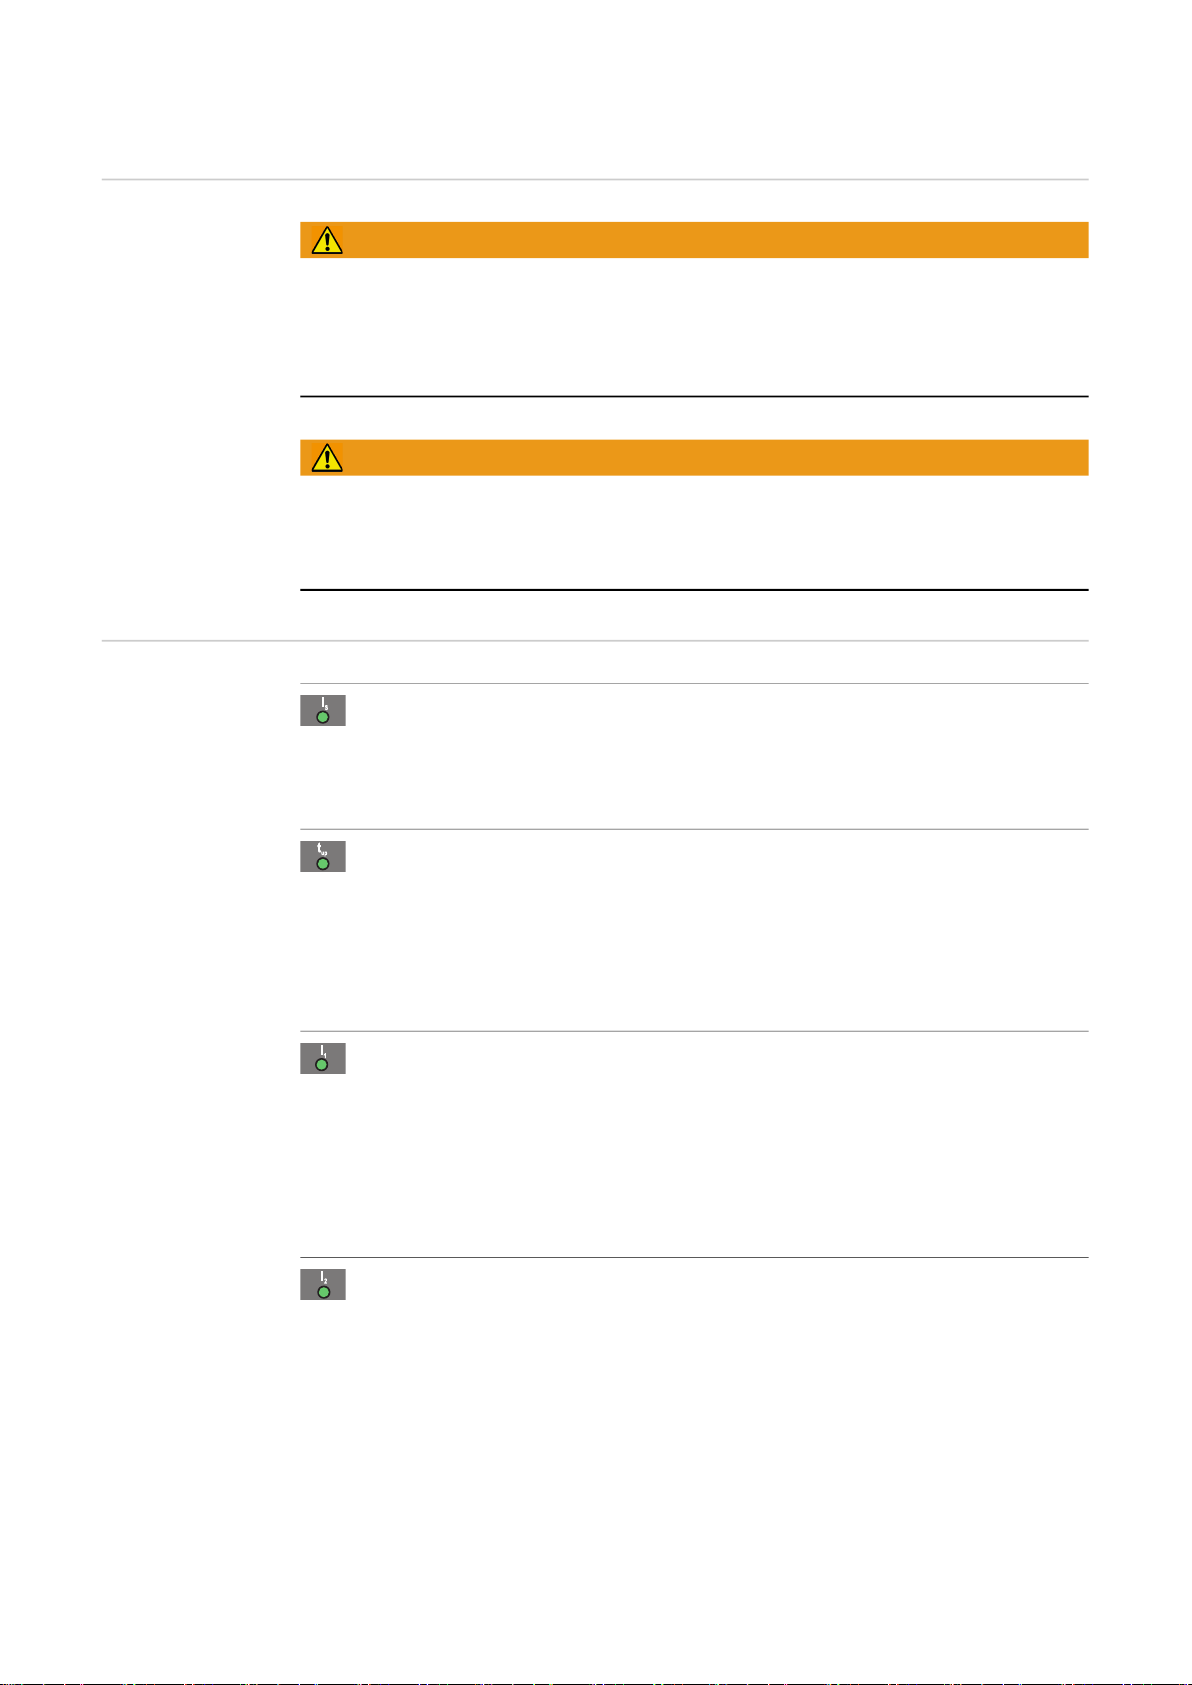Select the t-up upslope indicator icon
This screenshot has width=1192, height=1685.
coord(323,856)
